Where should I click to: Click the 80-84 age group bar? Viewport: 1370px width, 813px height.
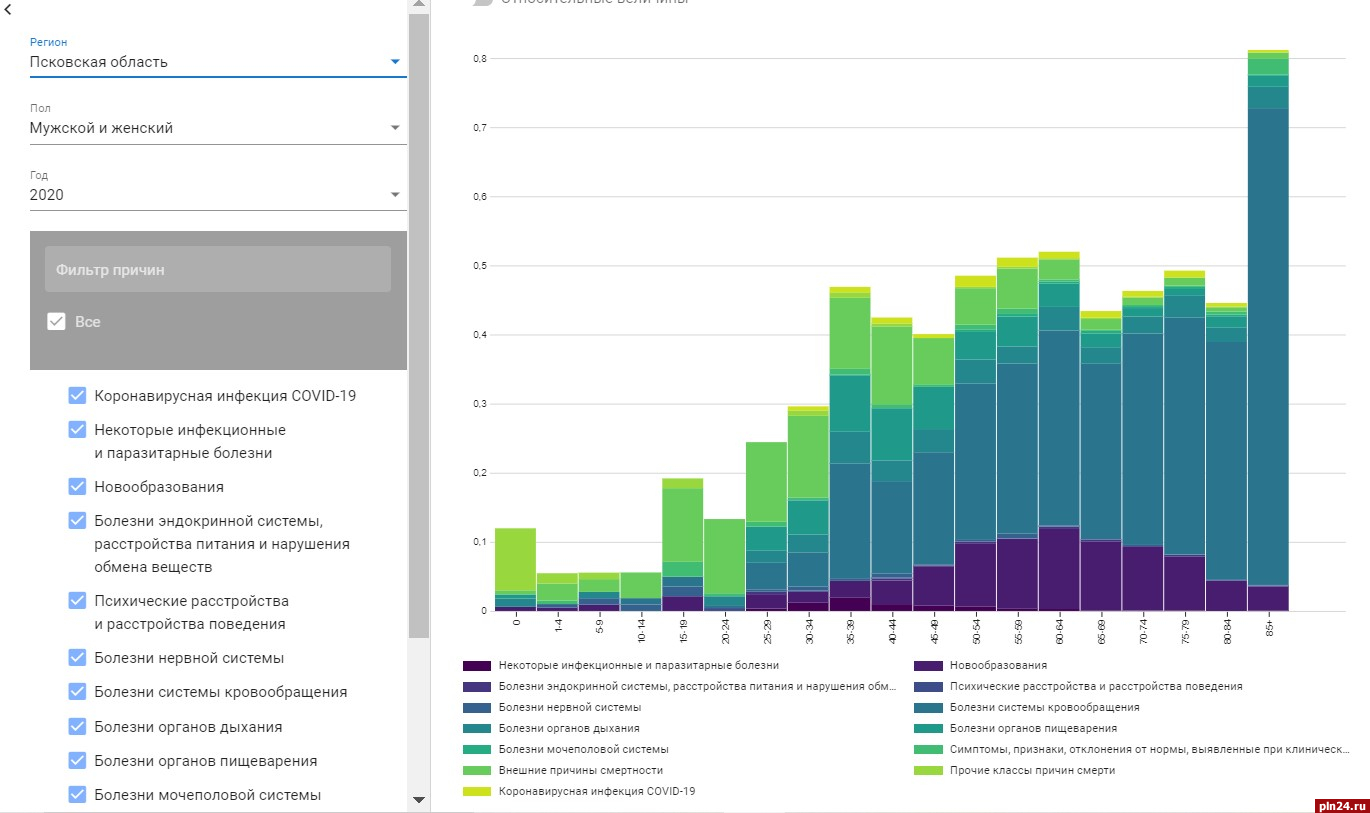[x=1226, y=457]
